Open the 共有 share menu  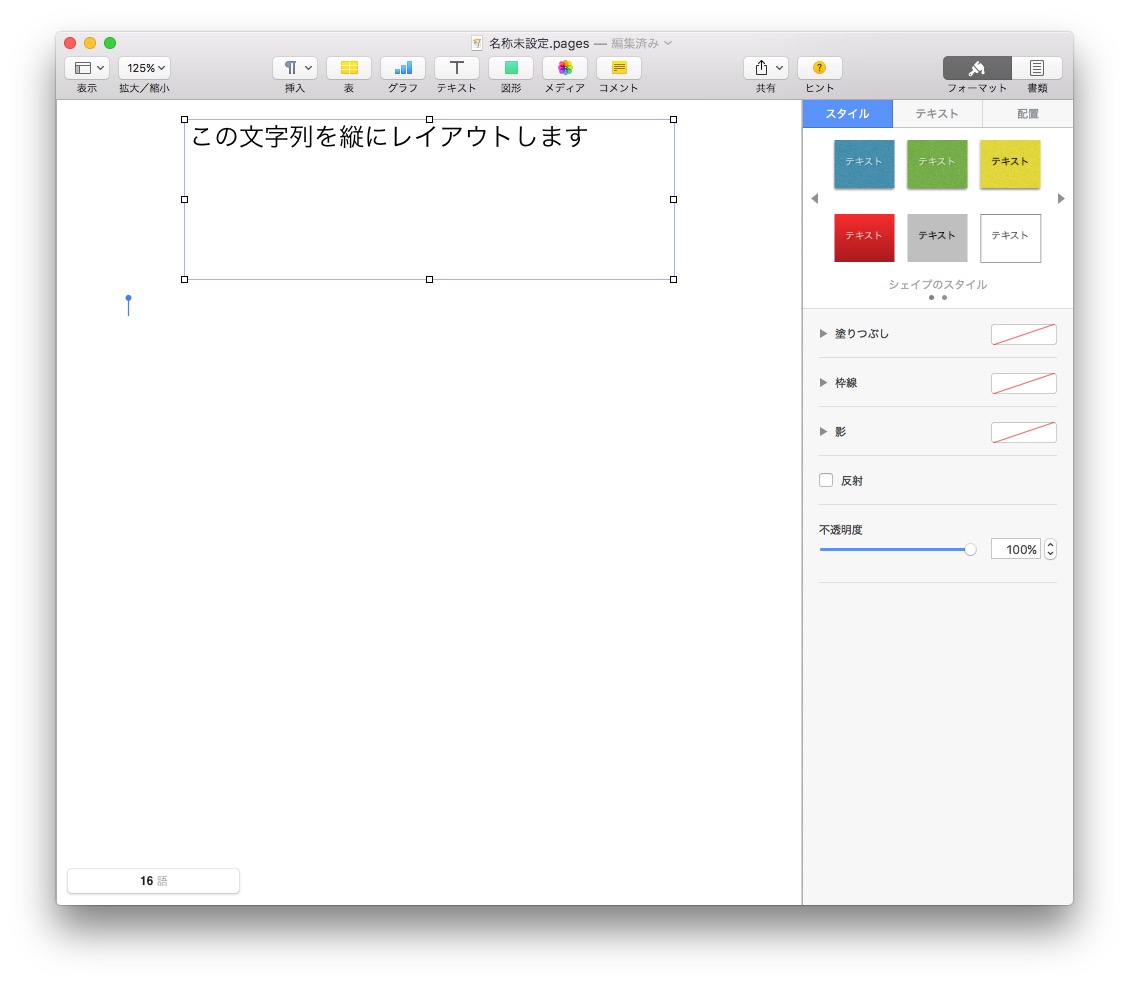pyautogui.click(x=765, y=68)
